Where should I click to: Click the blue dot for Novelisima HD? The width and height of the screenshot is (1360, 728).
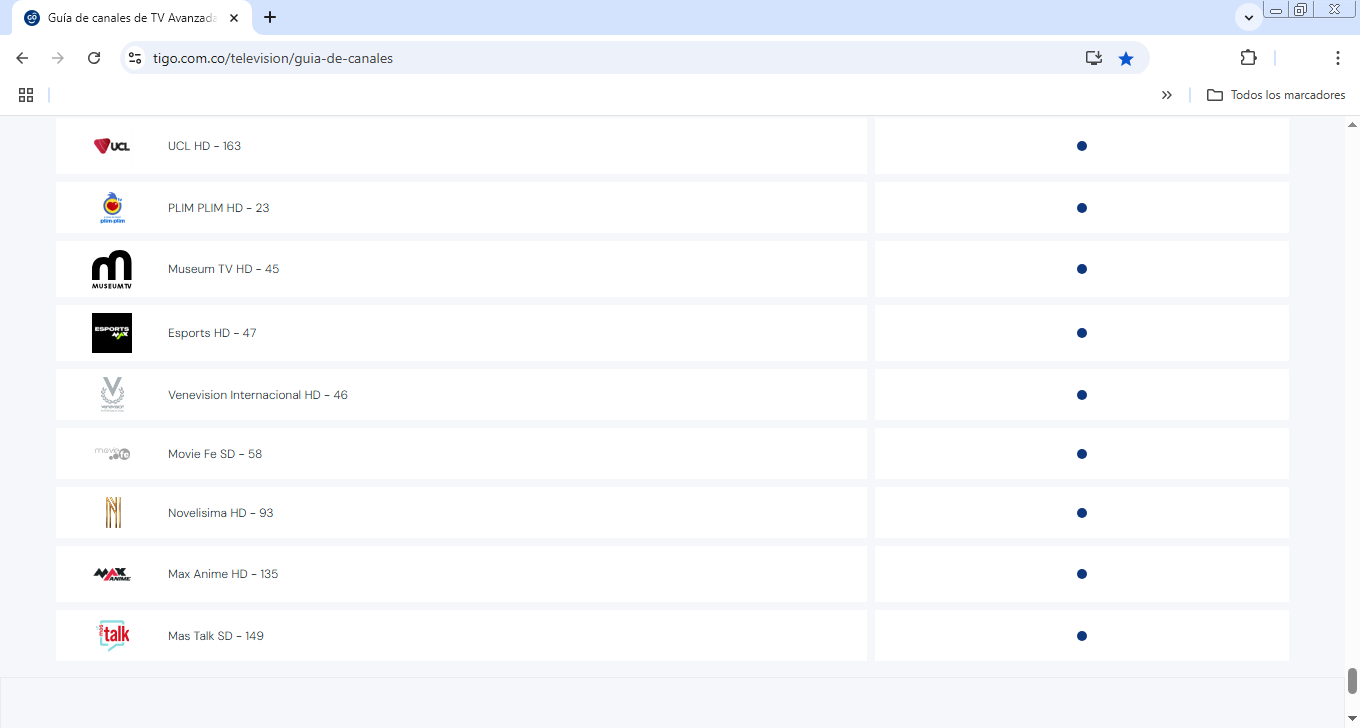tap(1081, 513)
